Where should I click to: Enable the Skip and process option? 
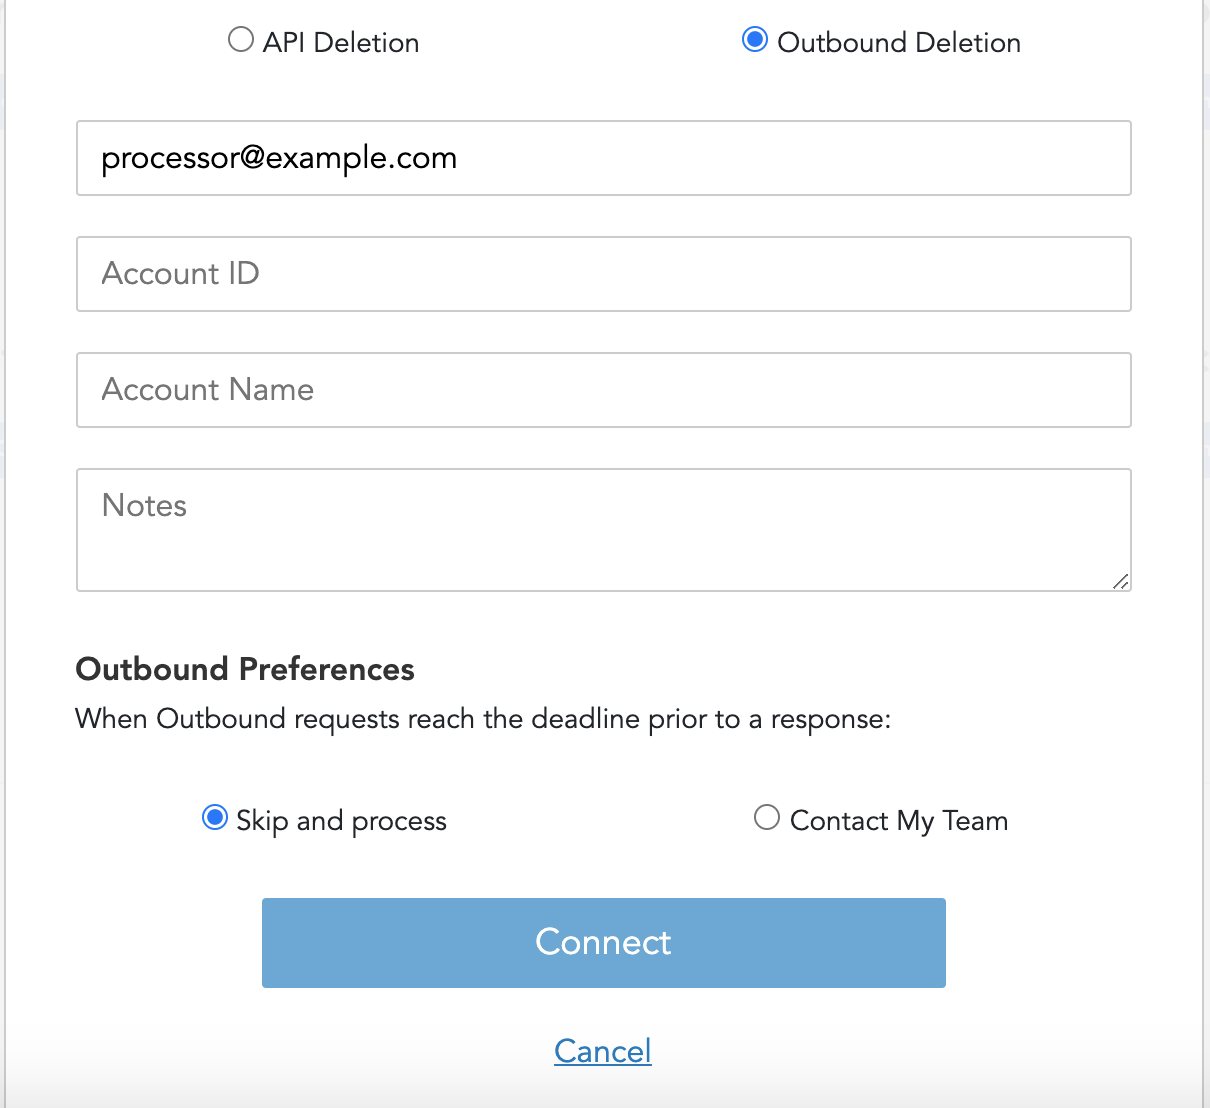[215, 818]
